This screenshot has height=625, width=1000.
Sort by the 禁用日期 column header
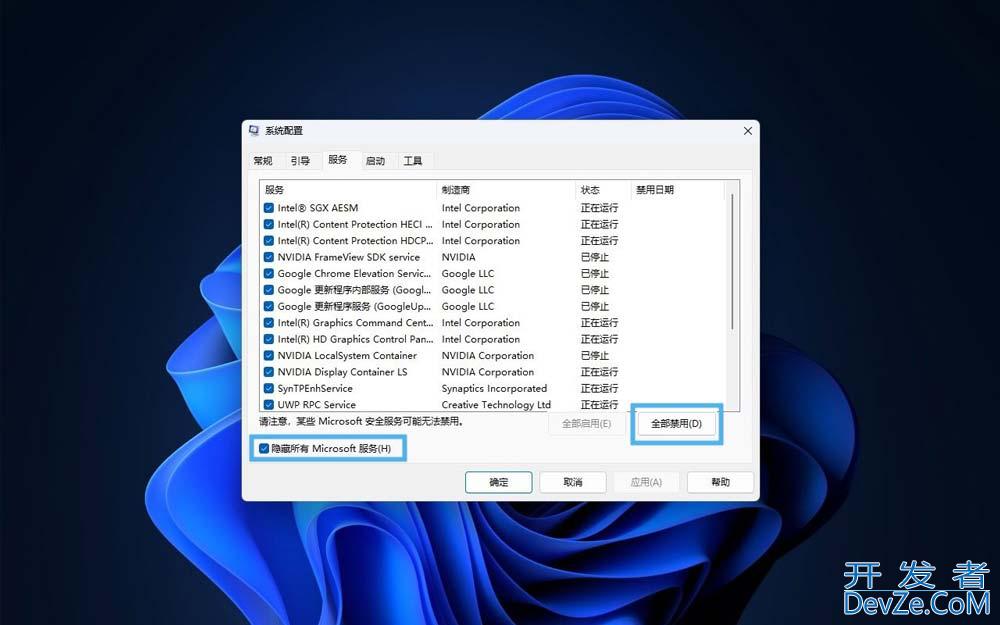click(677, 190)
